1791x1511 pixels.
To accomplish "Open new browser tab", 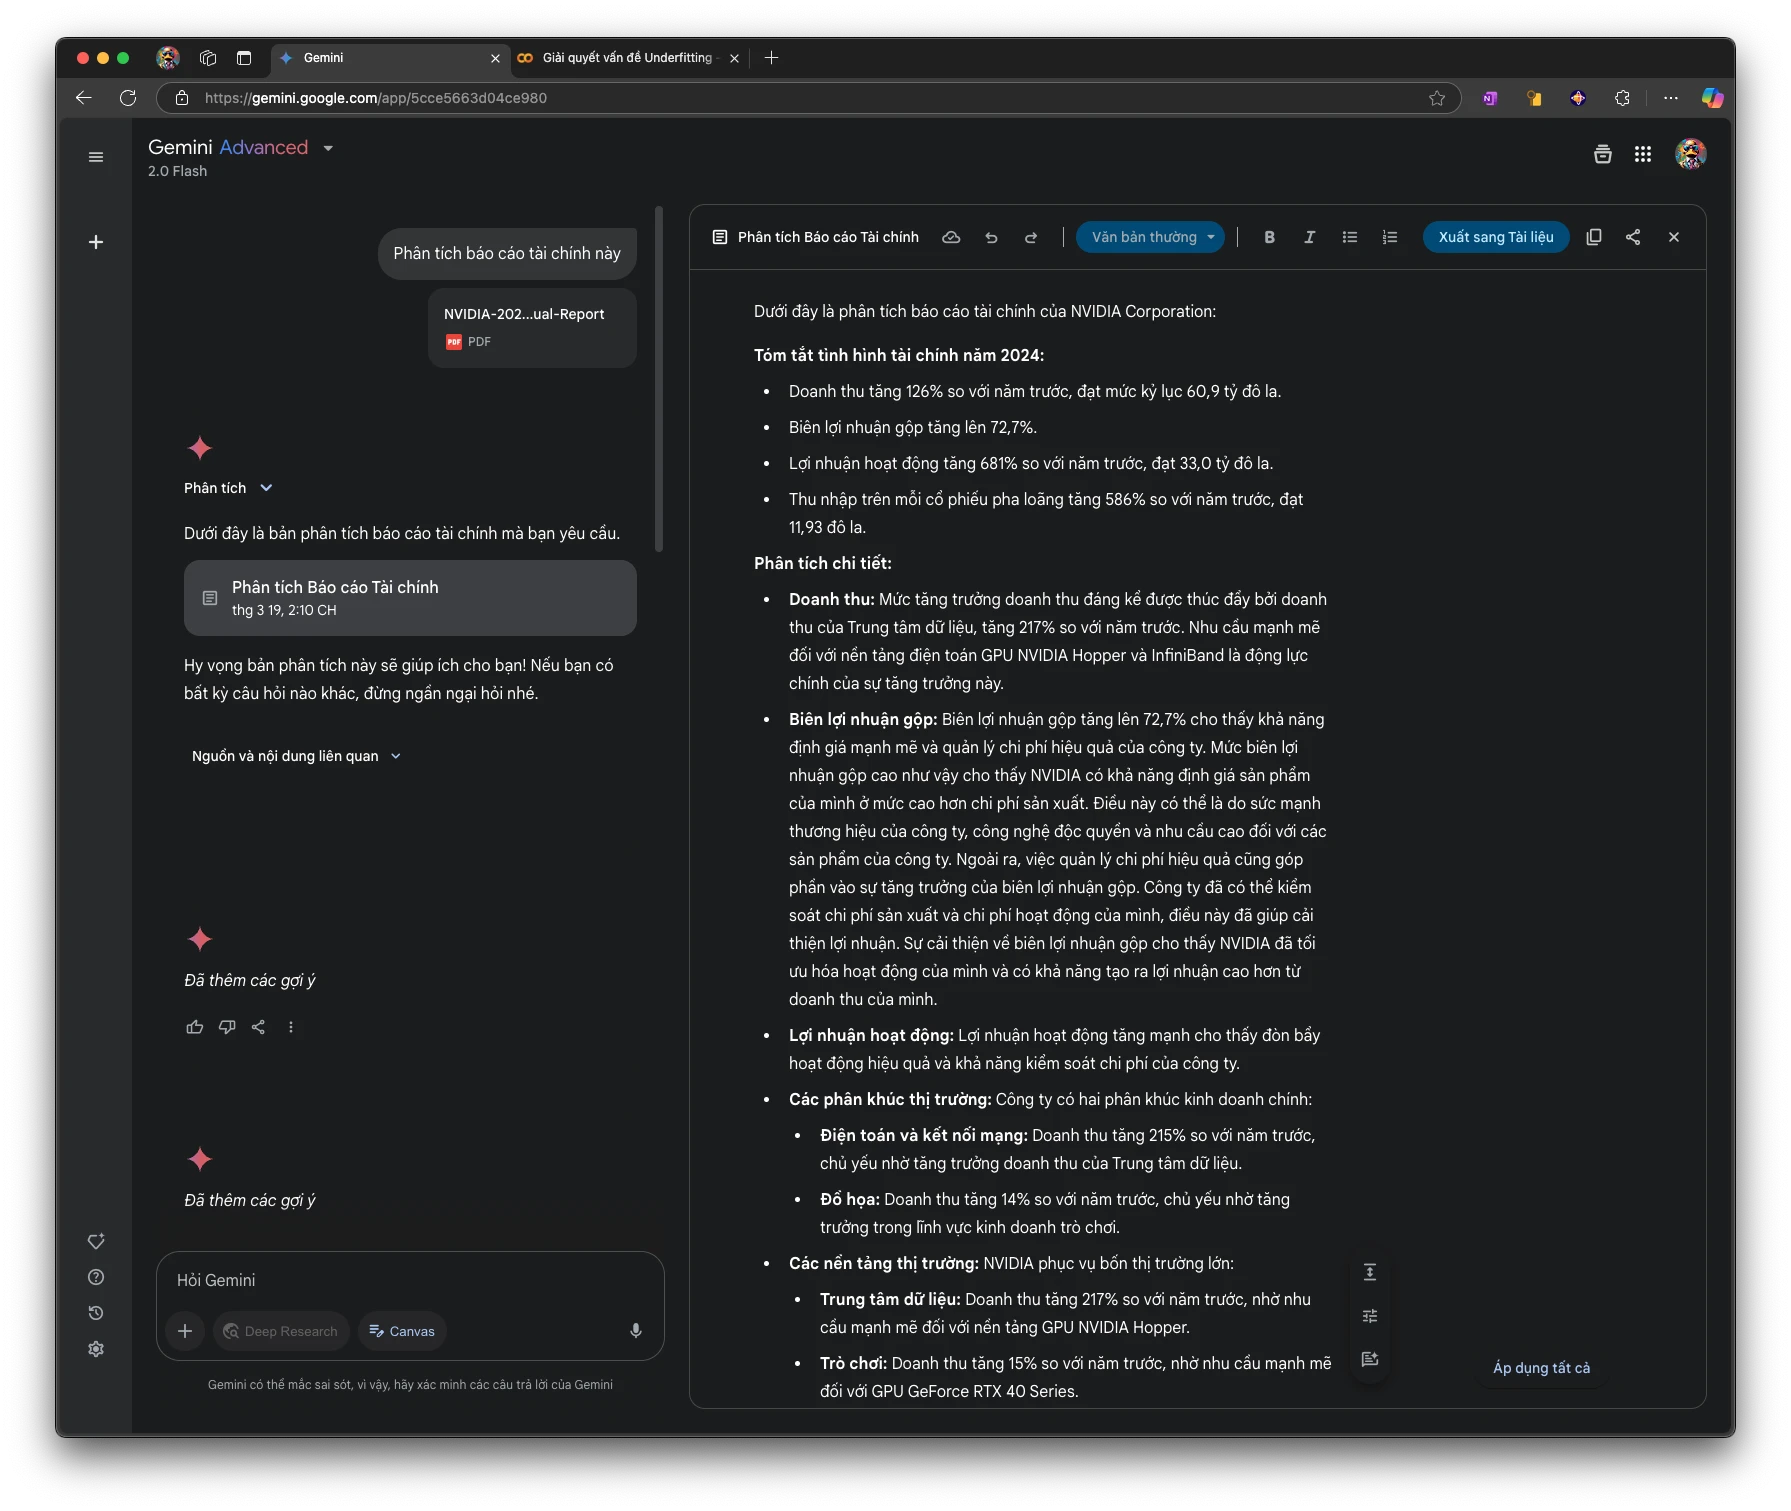I will 771,58.
